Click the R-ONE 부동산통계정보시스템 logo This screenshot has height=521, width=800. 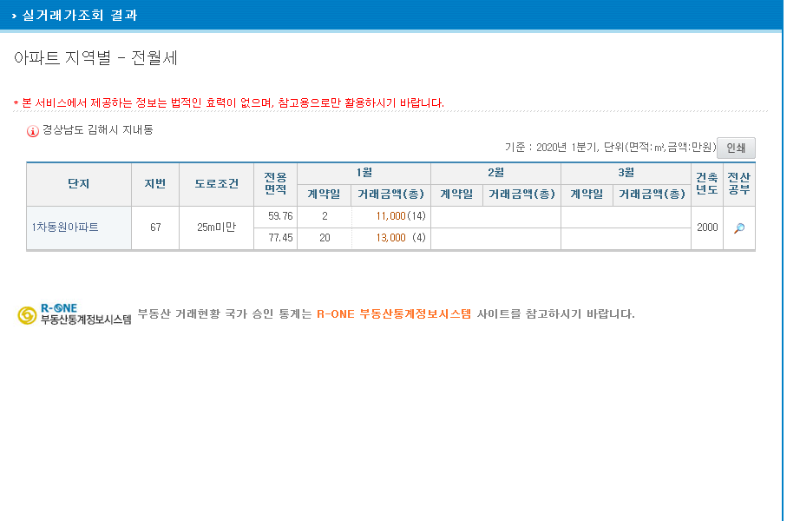tap(74, 314)
